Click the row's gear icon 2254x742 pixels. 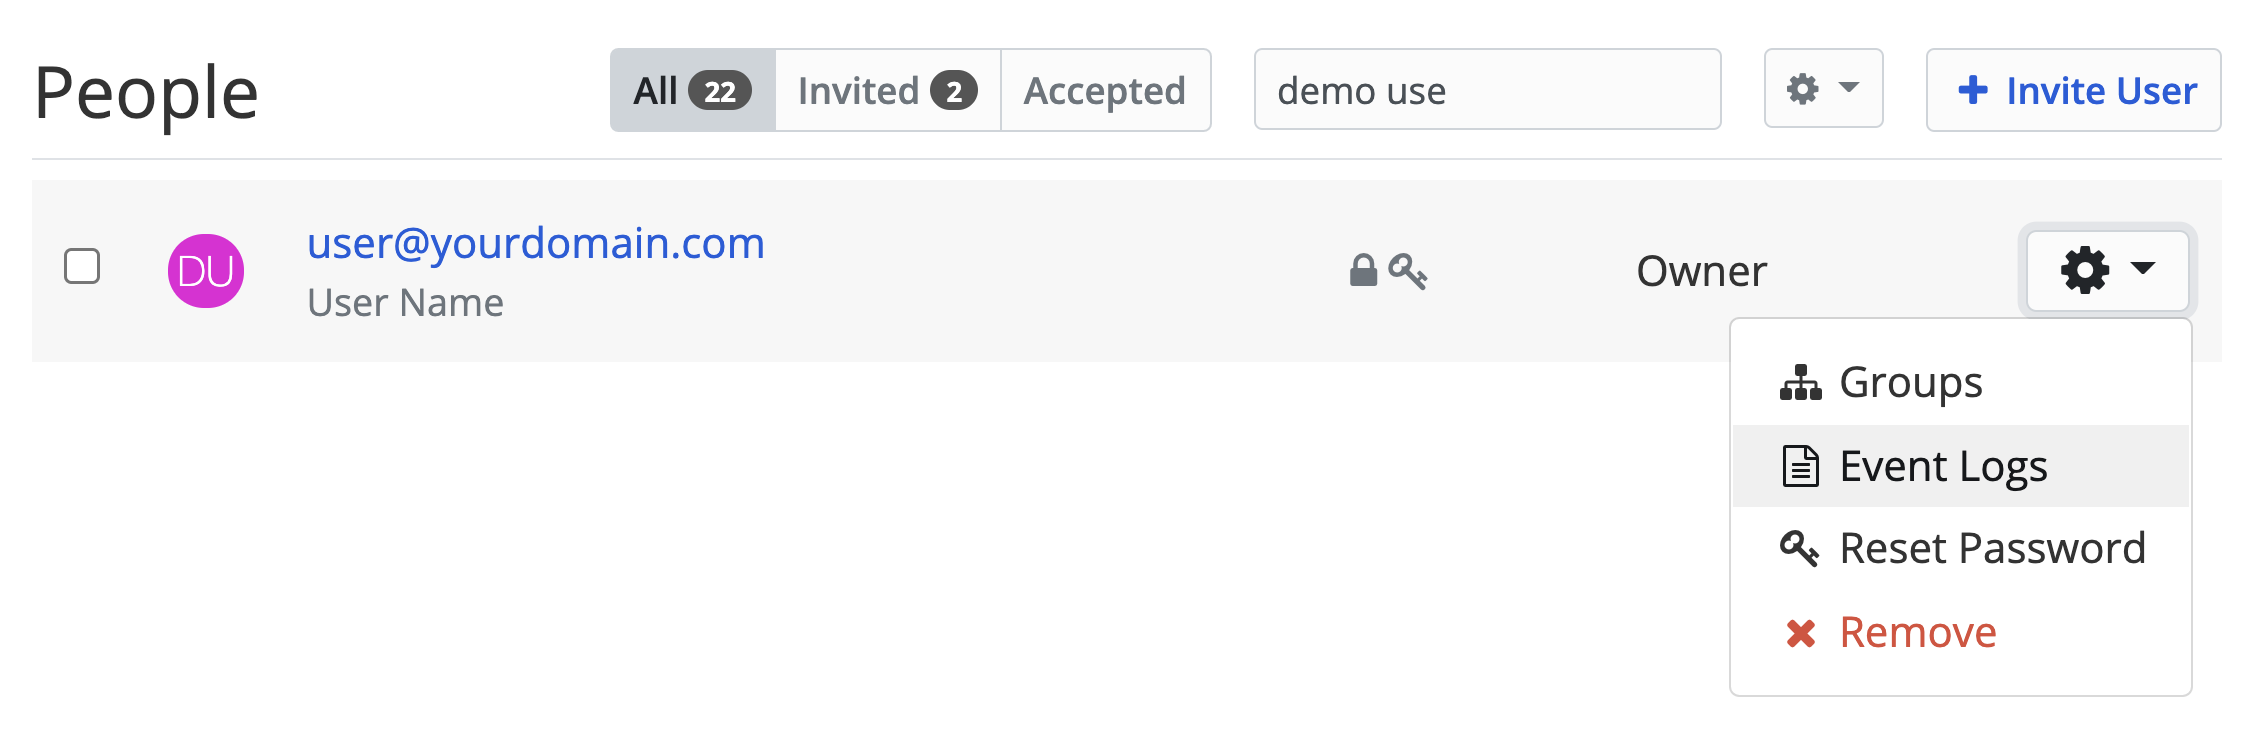pyautogui.click(x=2085, y=270)
